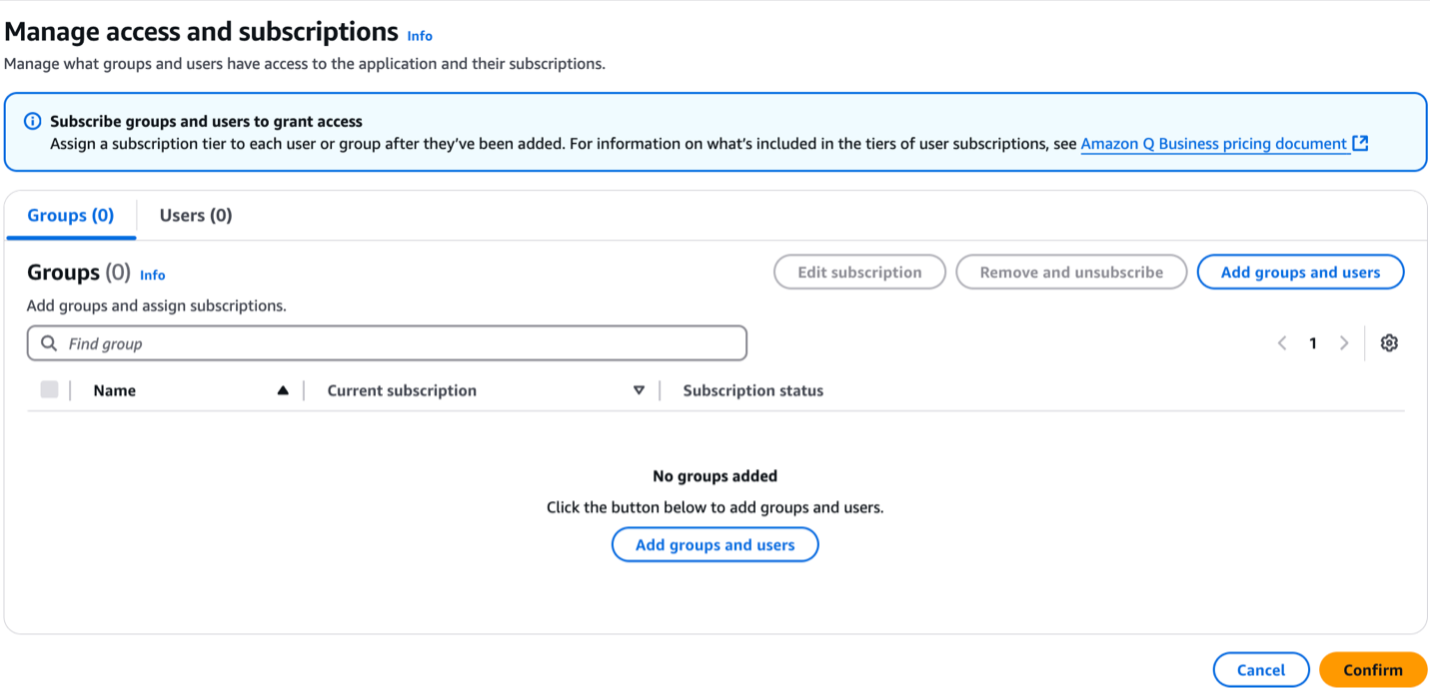Switch to the Users tab
Viewport: 1430px width, 690px height.
pyautogui.click(x=195, y=215)
